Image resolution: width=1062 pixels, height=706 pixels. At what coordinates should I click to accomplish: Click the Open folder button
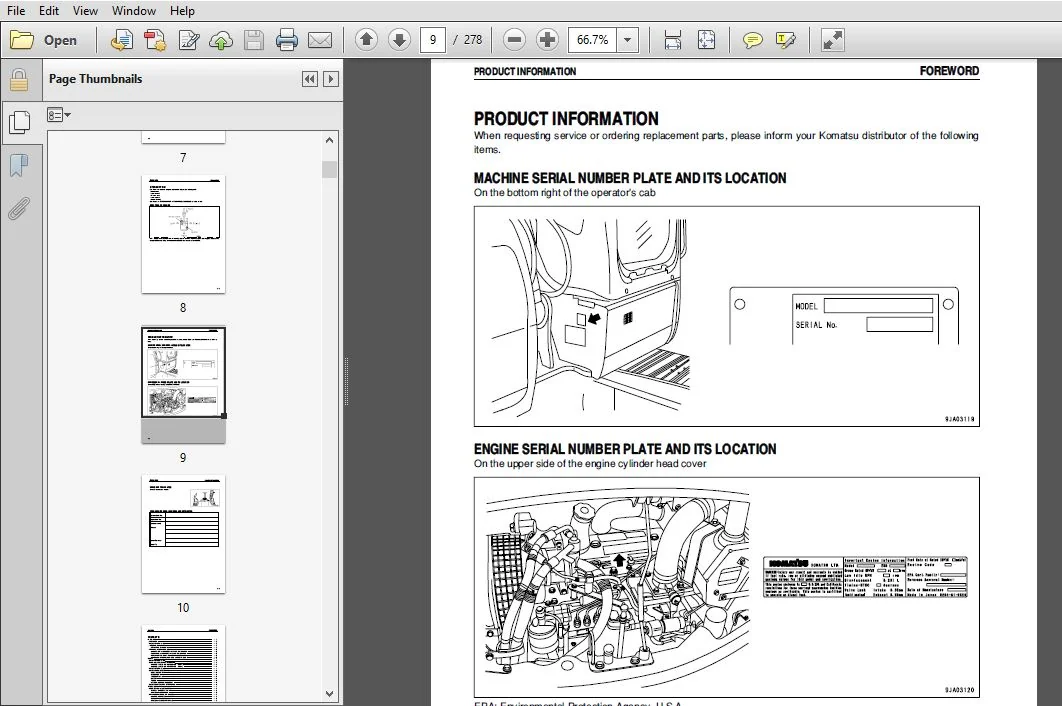tap(43, 40)
